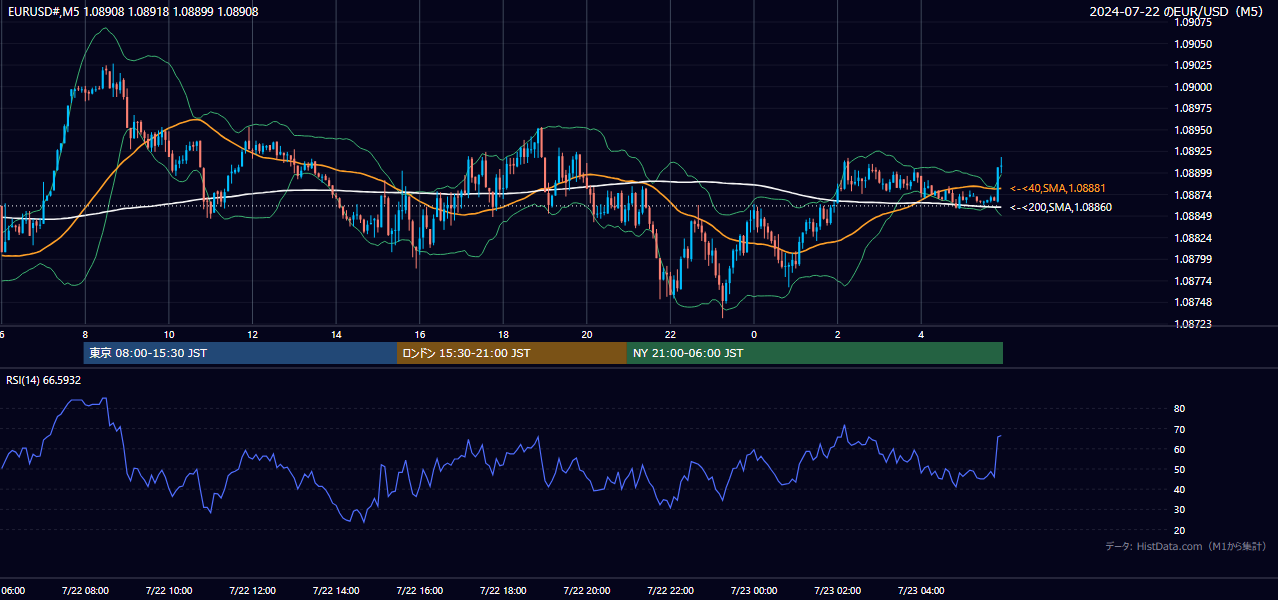Select the NY 21:00-06:00 JST session bar
This screenshot has height=600, width=1278.
coord(815,353)
